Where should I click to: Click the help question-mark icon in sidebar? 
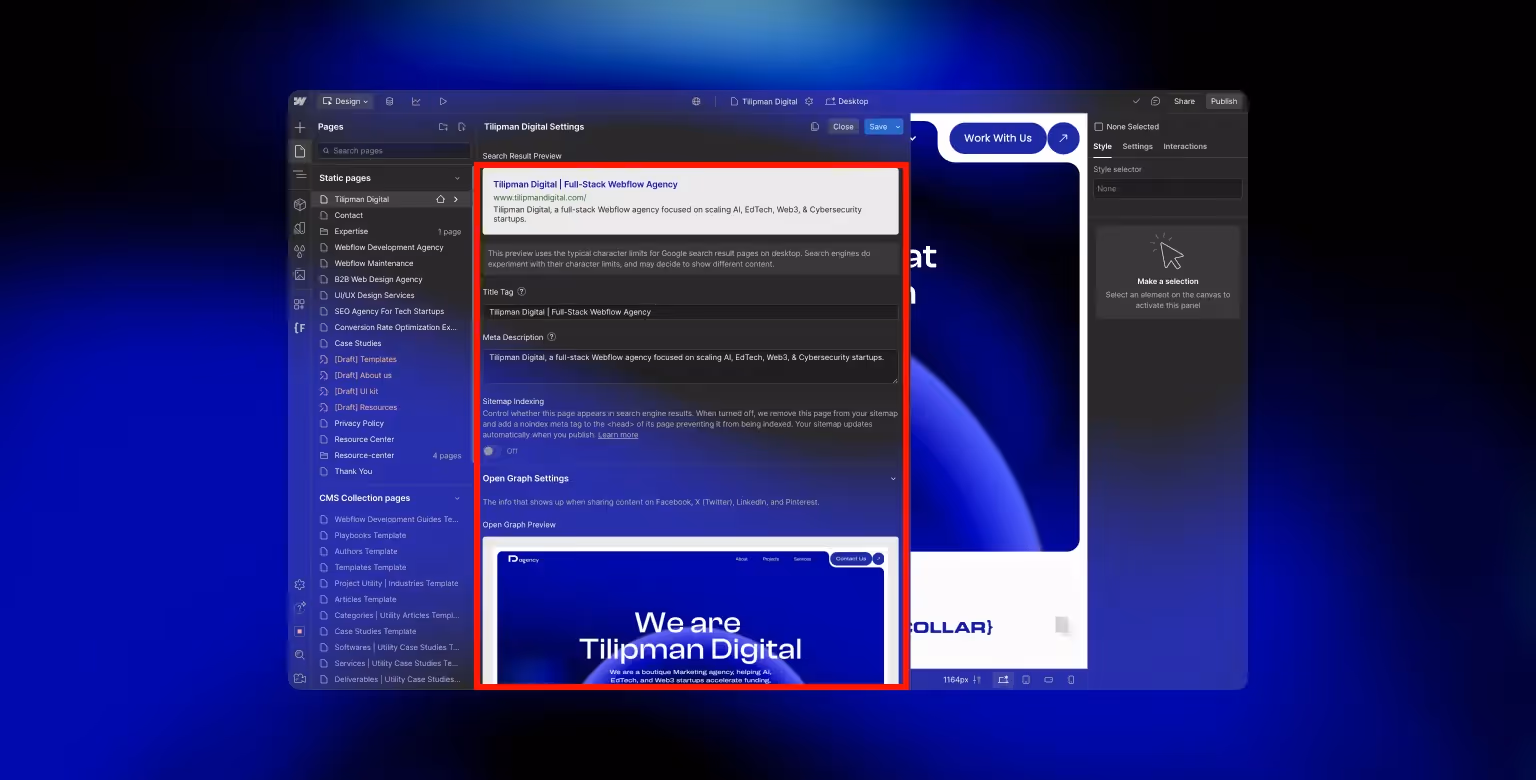click(x=299, y=608)
